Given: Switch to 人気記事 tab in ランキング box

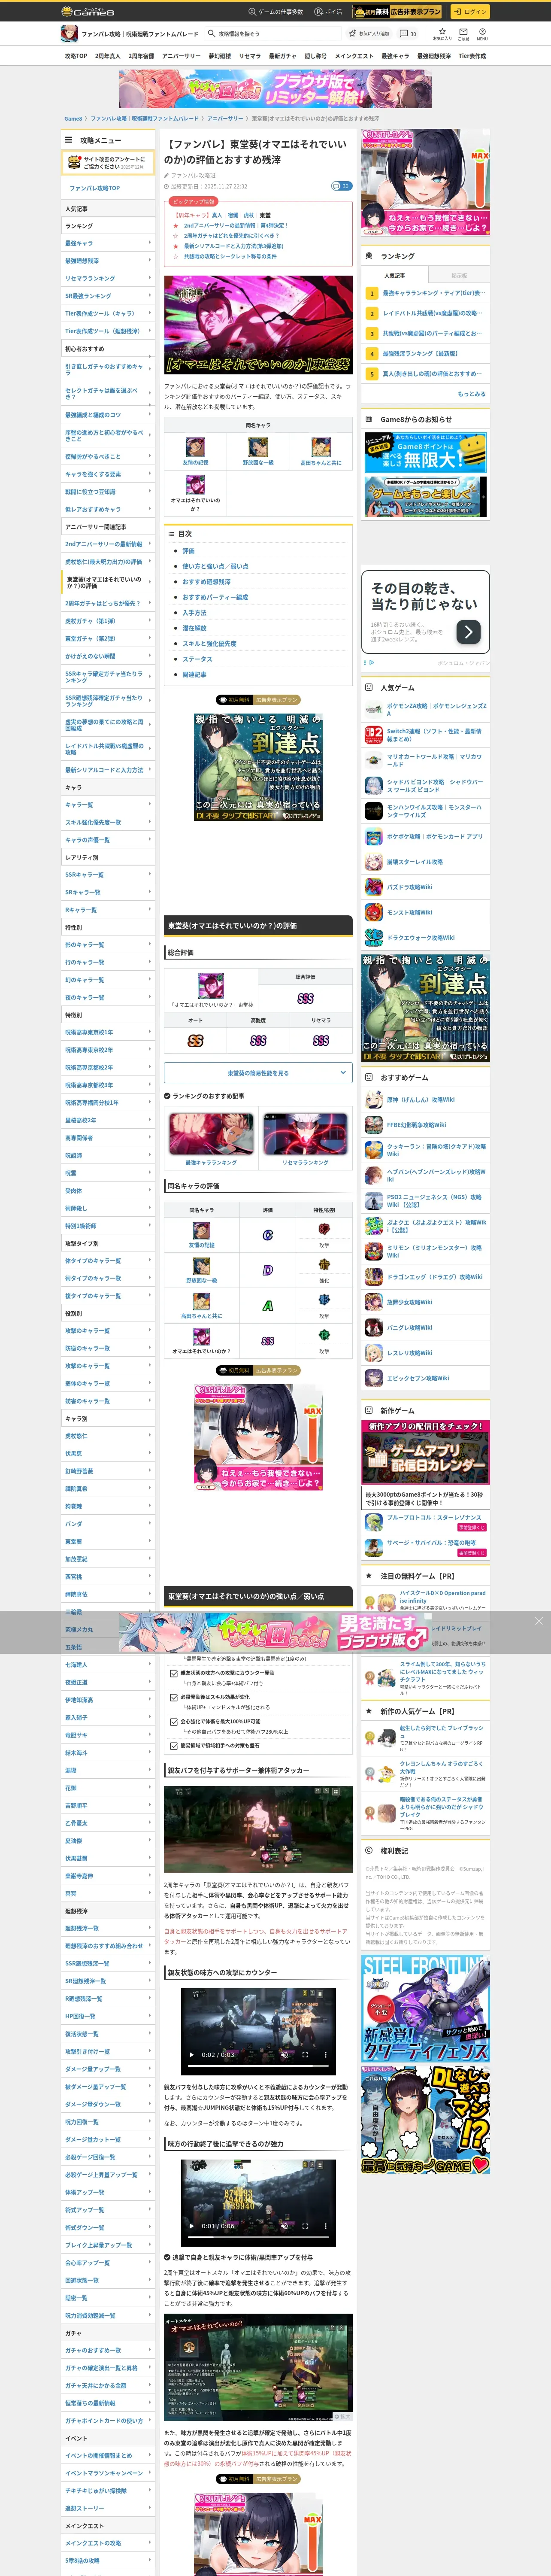Looking at the screenshot, I should (394, 275).
